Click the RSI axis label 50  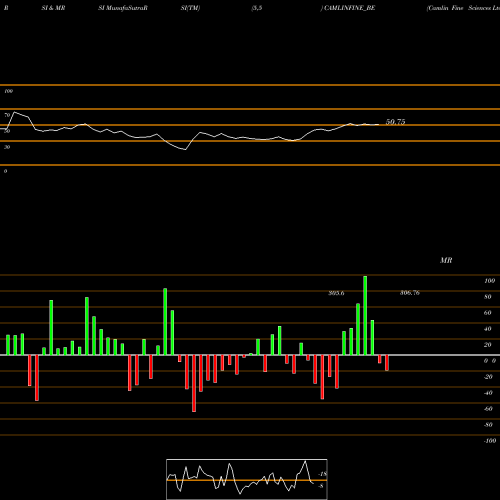pos(7,131)
